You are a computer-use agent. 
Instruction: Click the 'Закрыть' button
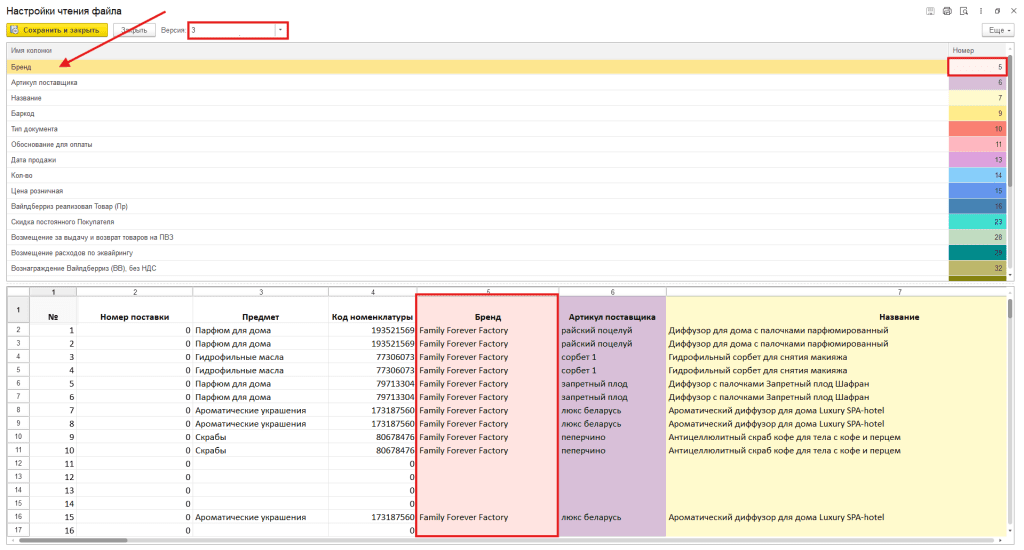(134, 30)
